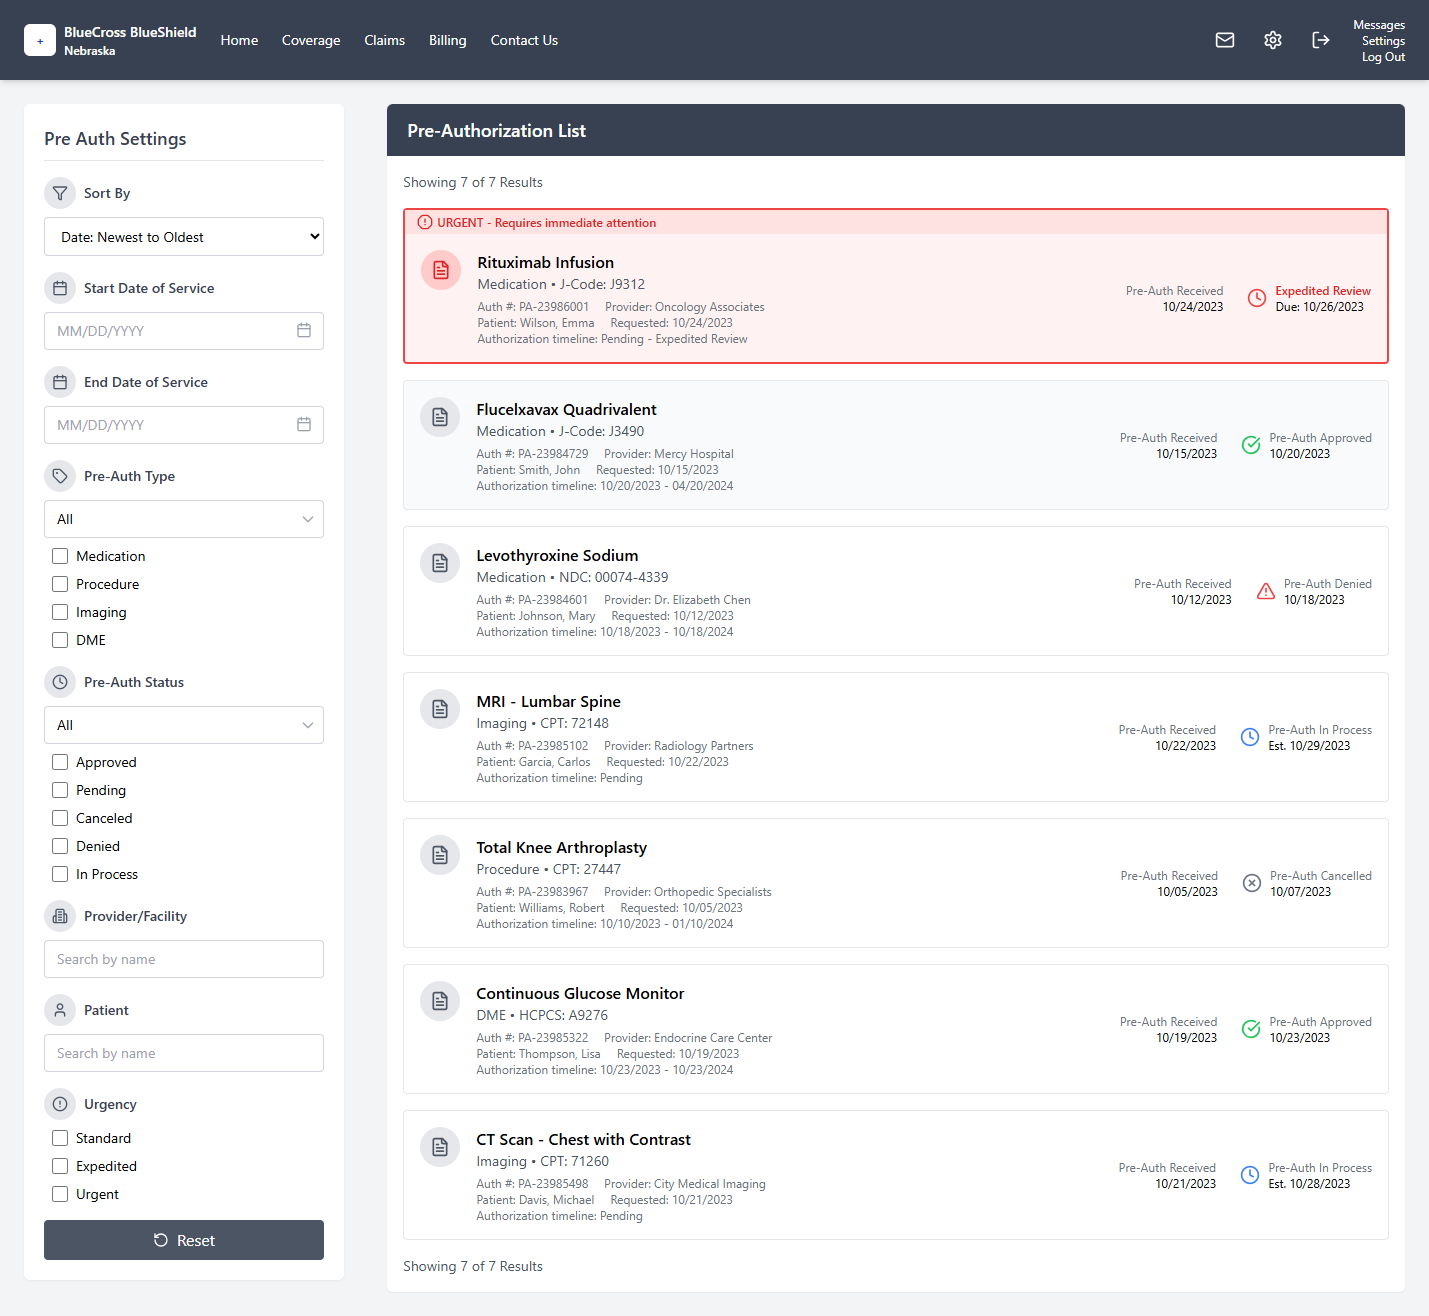Click the calendar icon in Start Date field
Screen dimensions: 1429x1316
pos(304,331)
